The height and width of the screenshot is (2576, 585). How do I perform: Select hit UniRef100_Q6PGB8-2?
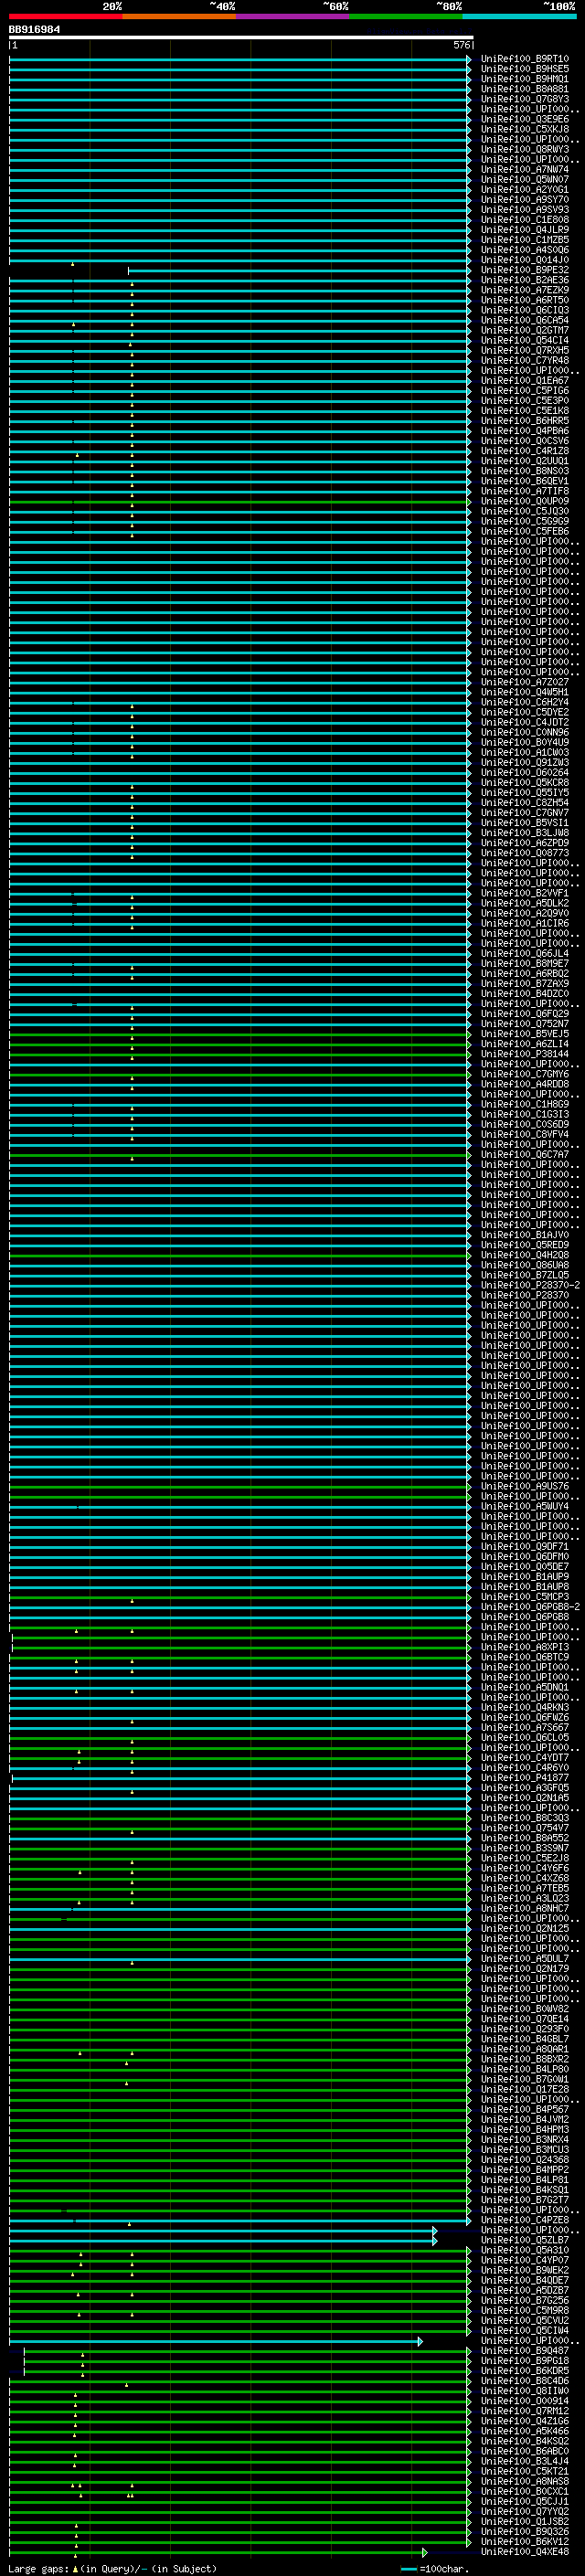point(530,1607)
